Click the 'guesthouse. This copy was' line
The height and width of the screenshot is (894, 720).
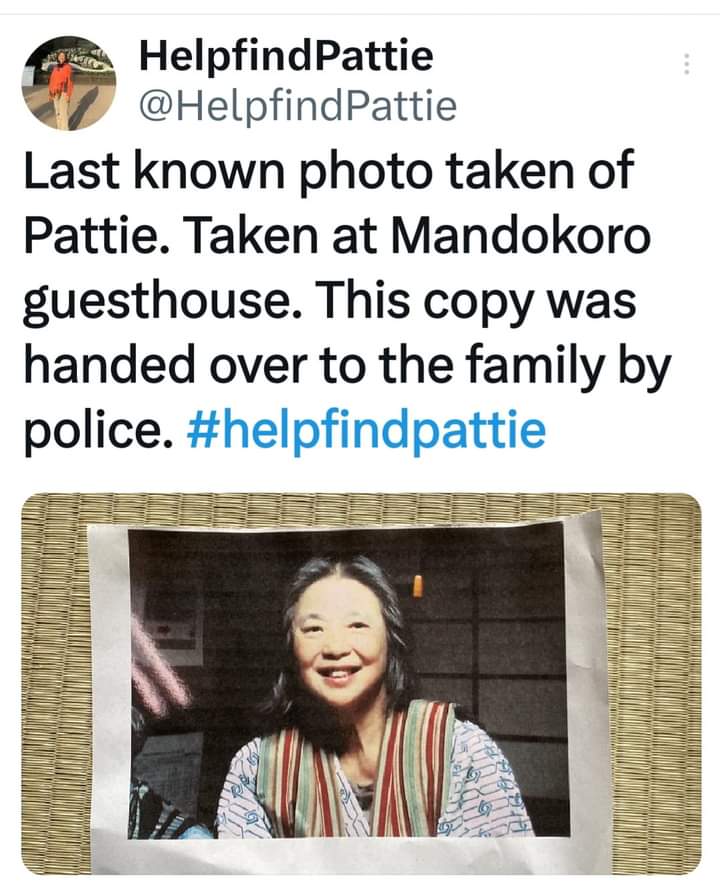pos(330,301)
